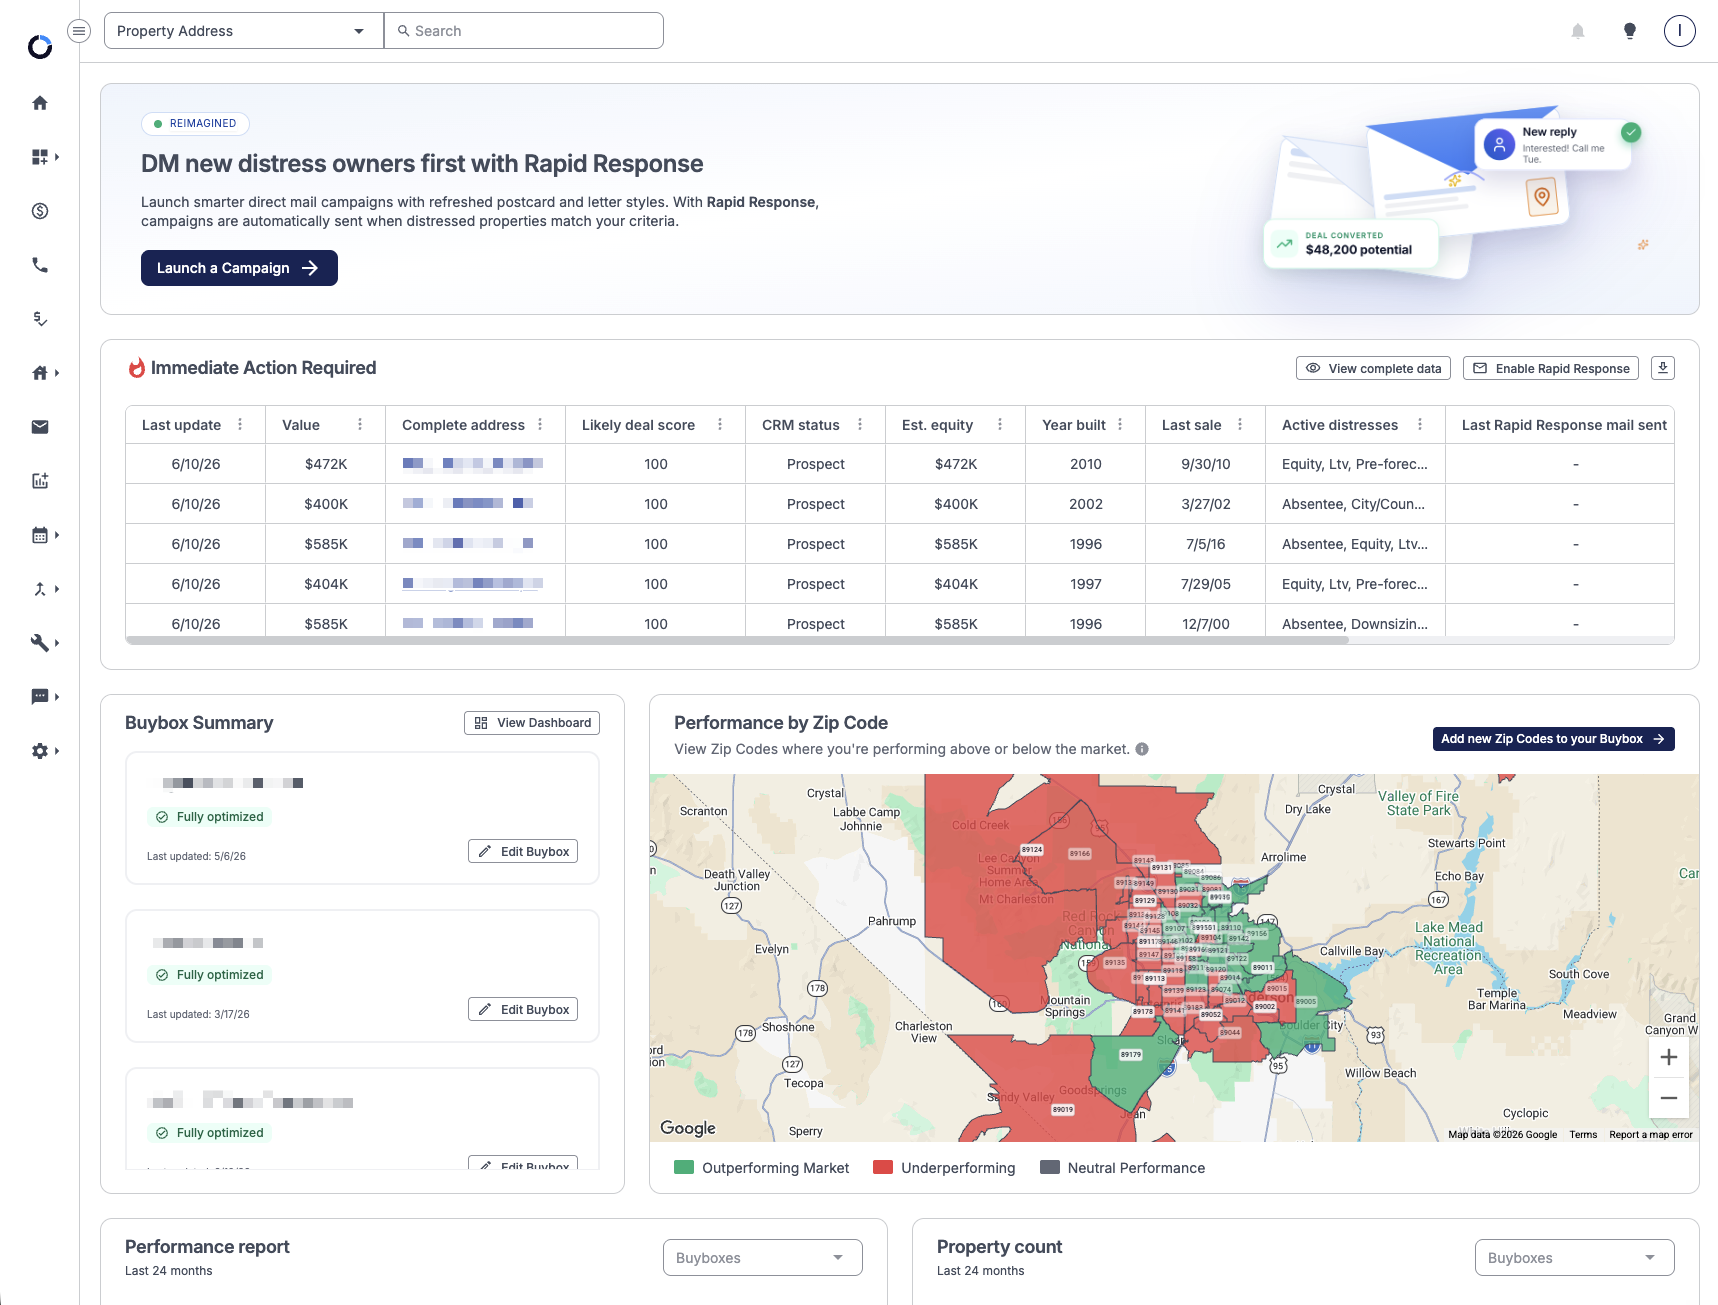Open the wrench tools sidebar icon
The image size is (1718, 1305).
pos(40,643)
